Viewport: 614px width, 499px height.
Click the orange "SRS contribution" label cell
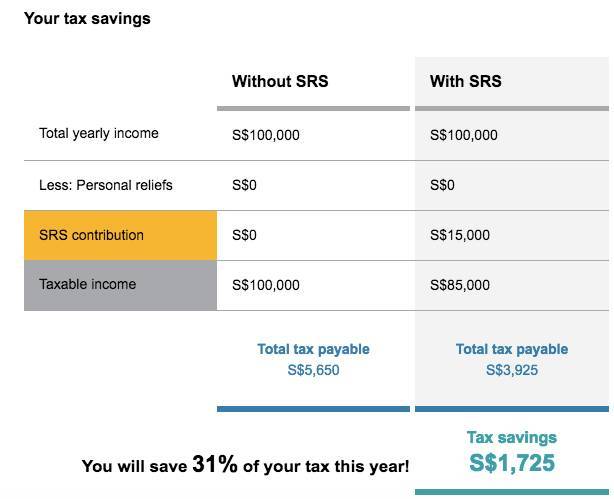[x=120, y=235]
